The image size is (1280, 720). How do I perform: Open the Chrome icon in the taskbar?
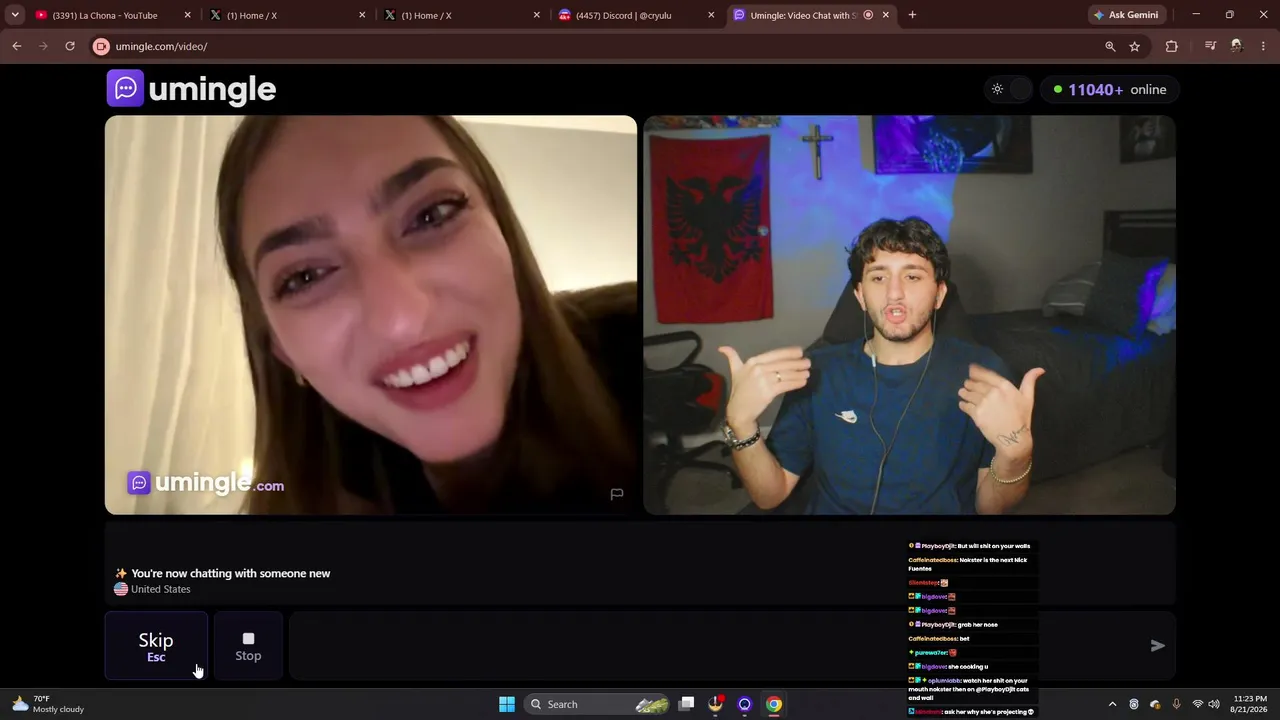[774, 704]
